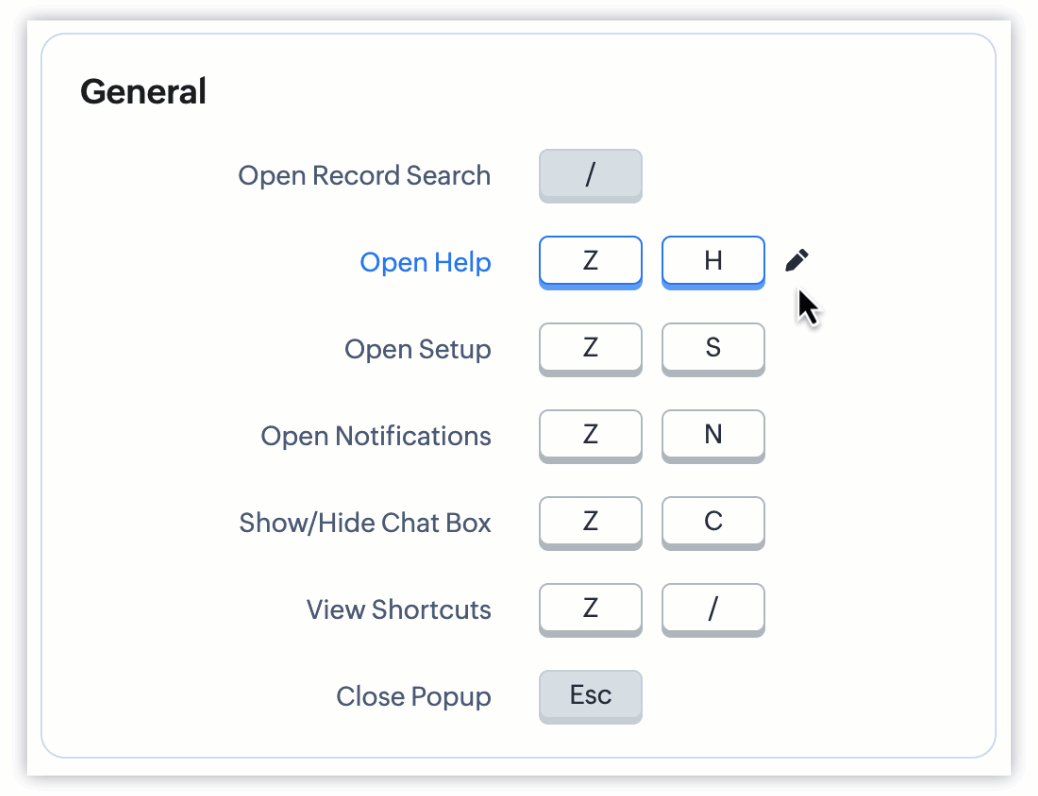Click the Show/Hide Chat Box label
1038x796 pixels.
click(x=365, y=522)
